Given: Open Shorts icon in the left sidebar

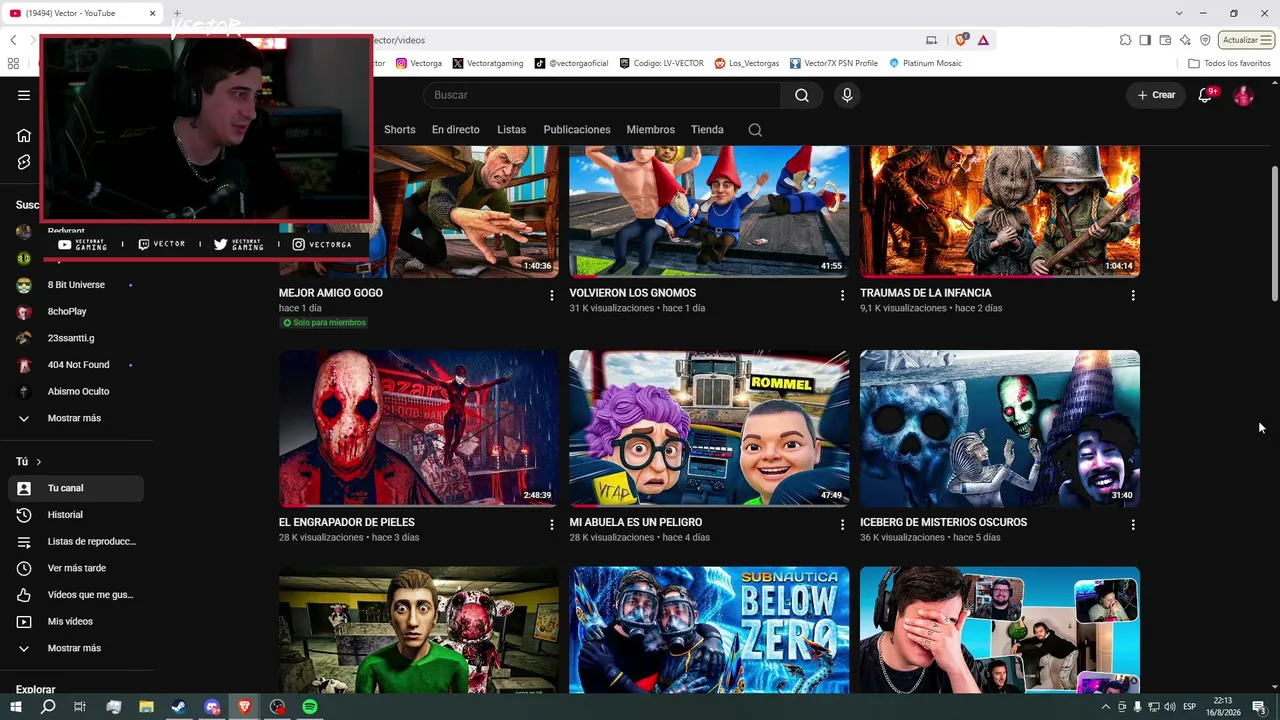Looking at the screenshot, I should click(24, 162).
